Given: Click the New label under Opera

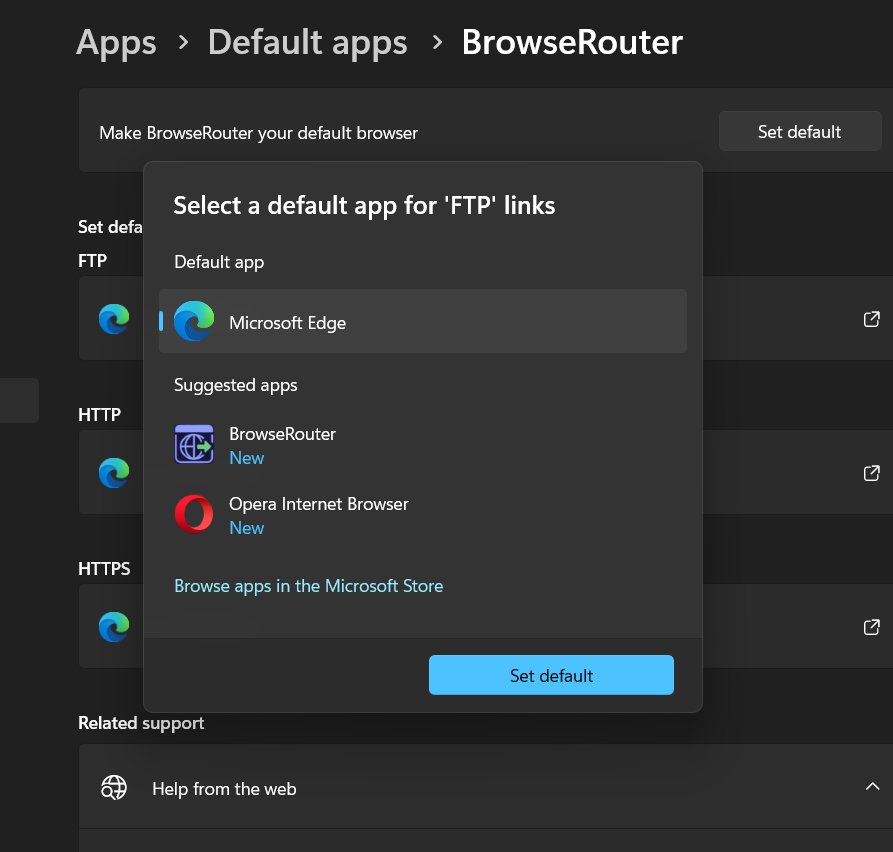Looking at the screenshot, I should coord(247,528).
